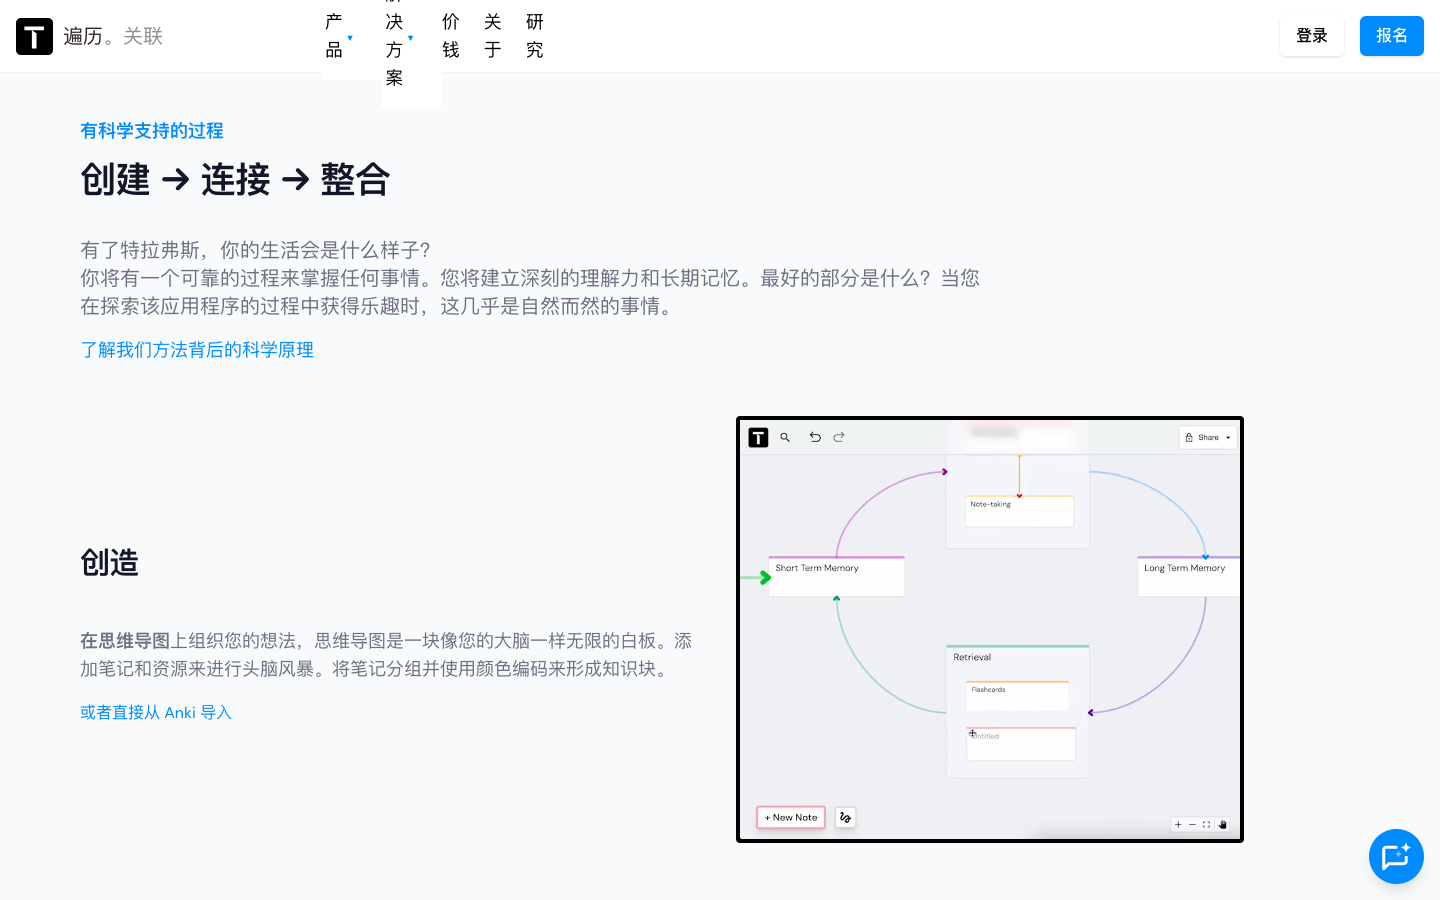Click the zoom in plus icon
The width and height of the screenshot is (1440, 900).
(1178, 825)
